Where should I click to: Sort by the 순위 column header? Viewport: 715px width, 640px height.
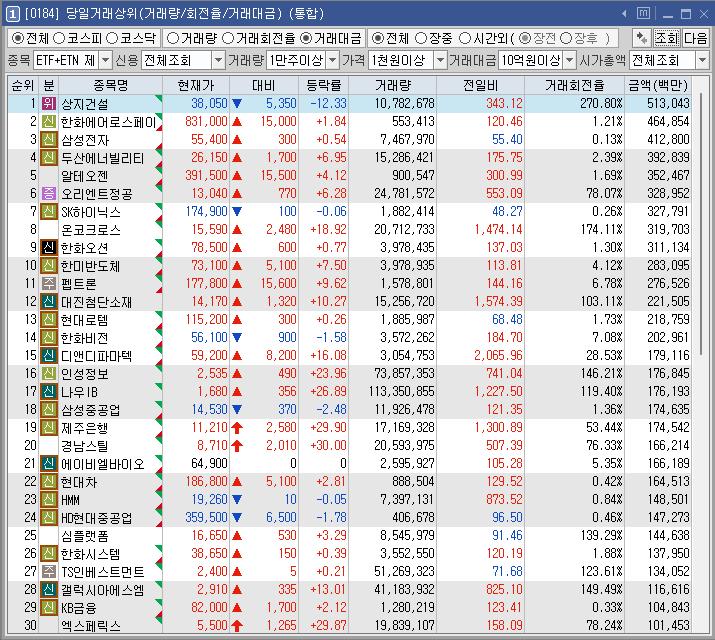click(x=23, y=85)
